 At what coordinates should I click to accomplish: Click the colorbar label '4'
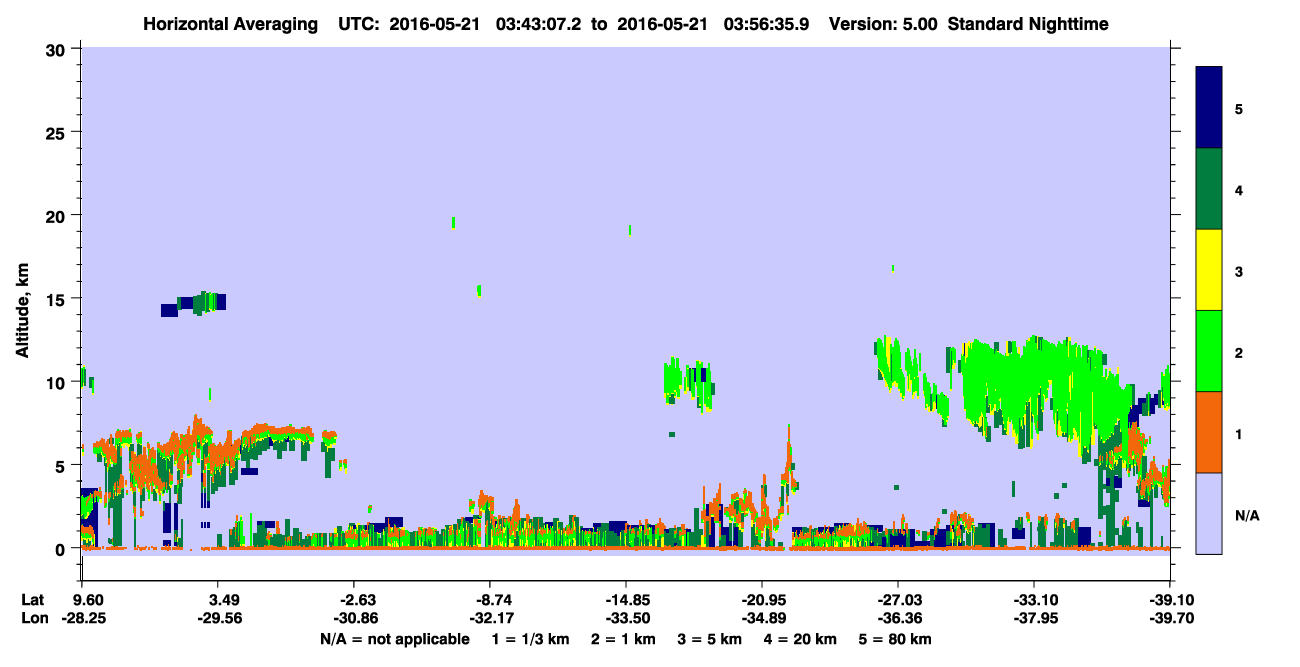[1239, 189]
